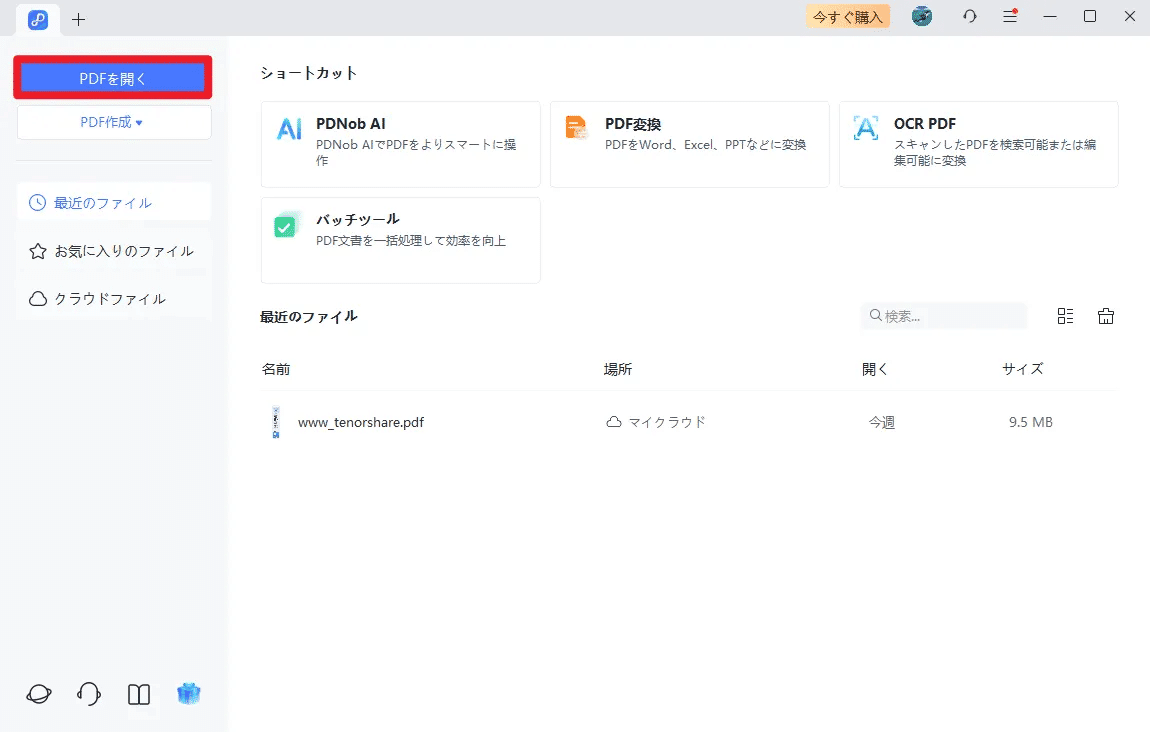Open the PDNob AI shortcut

point(400,144)
